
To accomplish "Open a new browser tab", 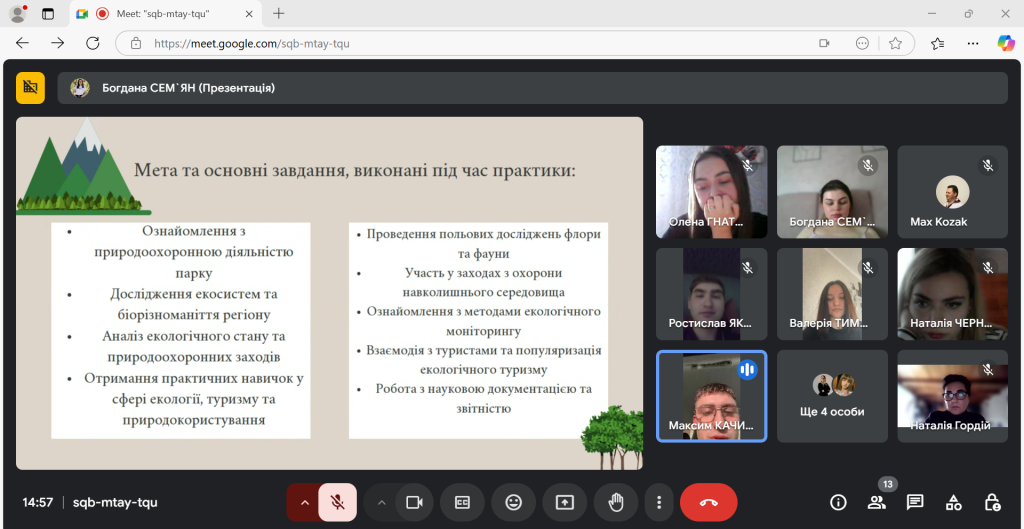I will click(279, 14).
